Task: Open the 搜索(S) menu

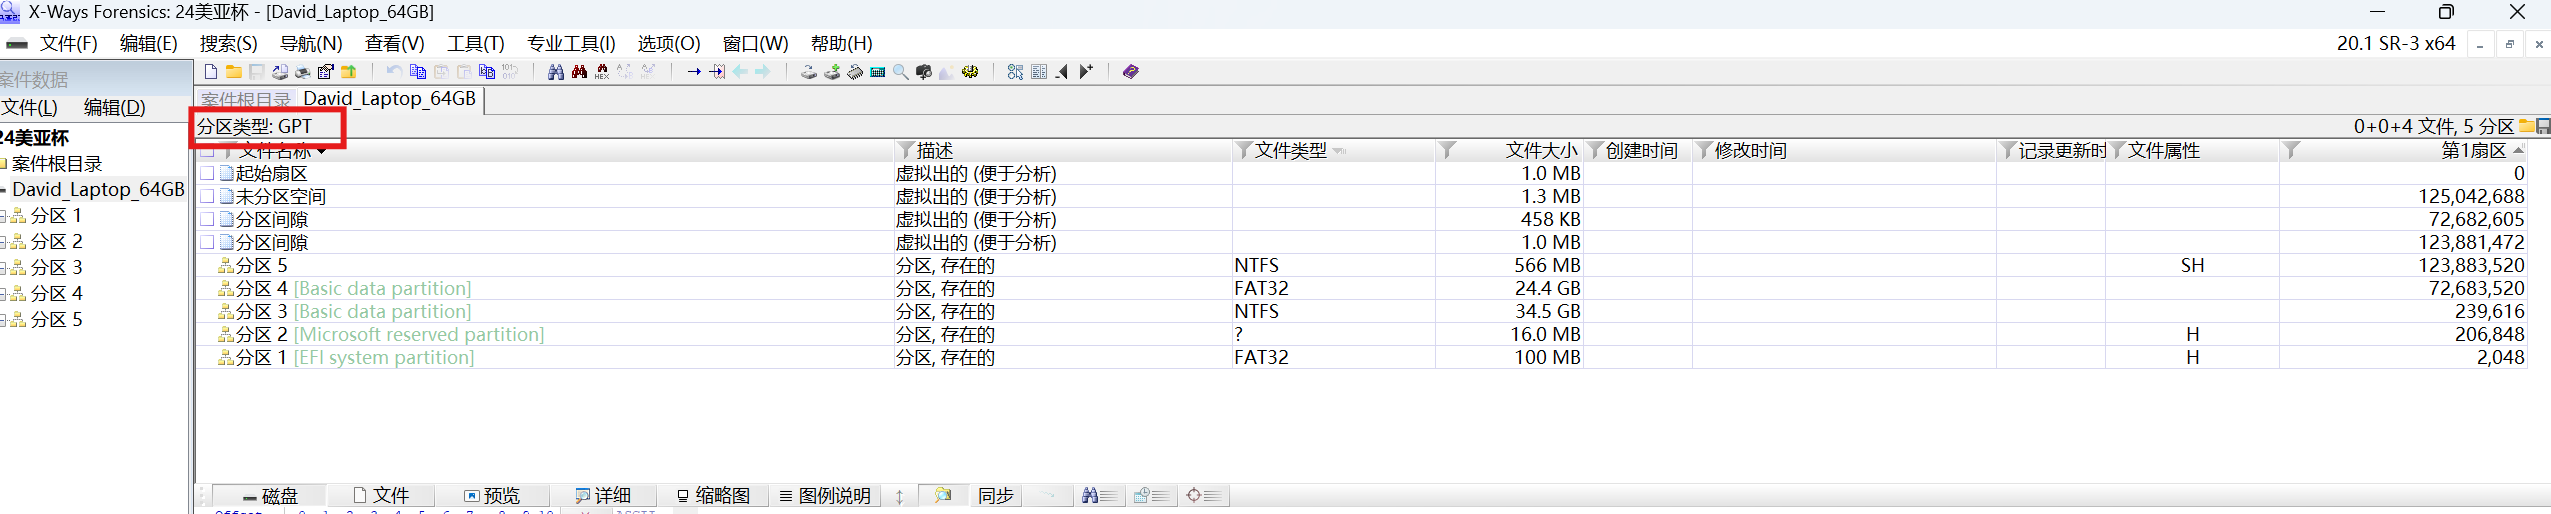Action: [228, 43]
